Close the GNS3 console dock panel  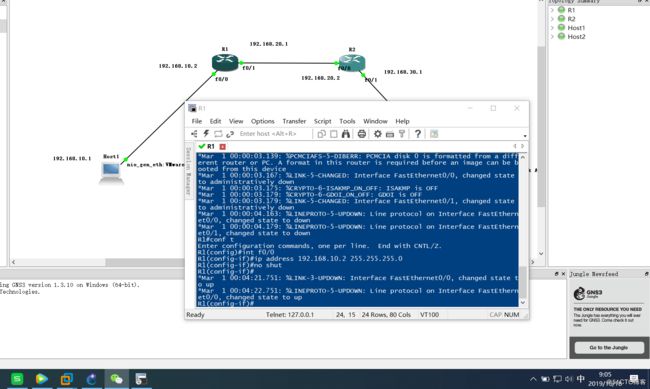(563, 274)
